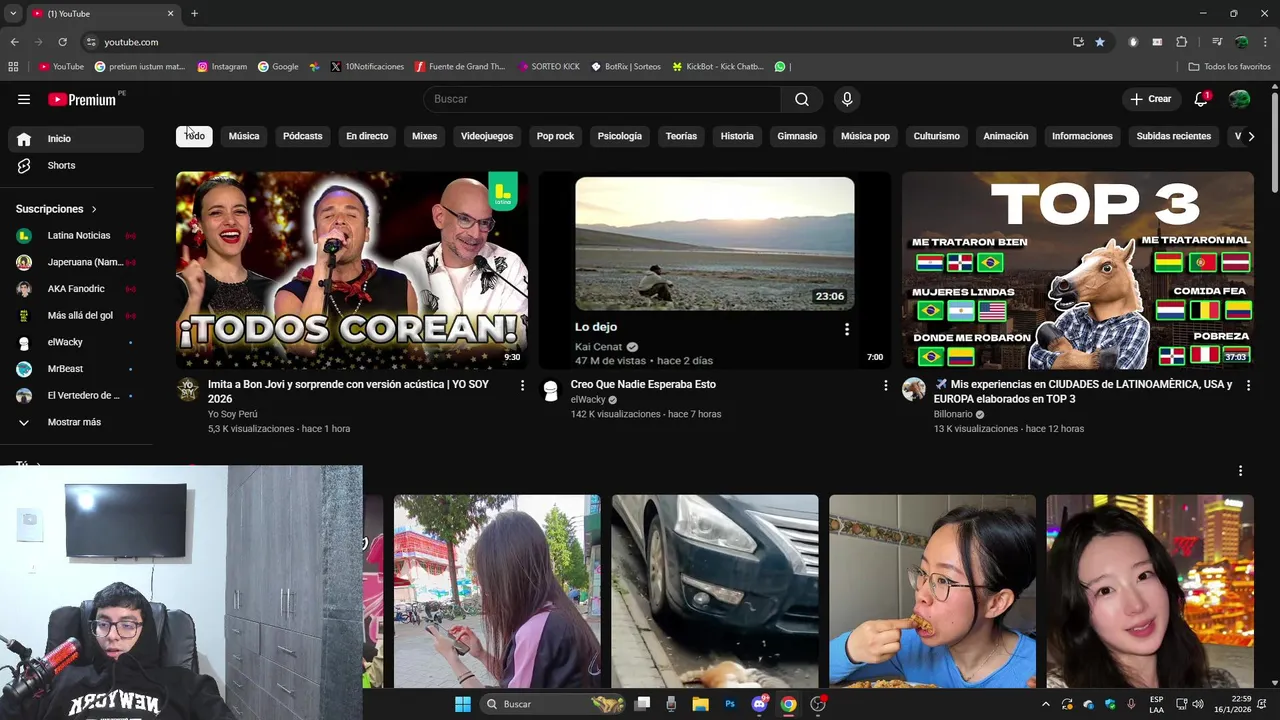
Task: Open the Windows Start menu
Action: pyautogui.click(x=463, y=704)
